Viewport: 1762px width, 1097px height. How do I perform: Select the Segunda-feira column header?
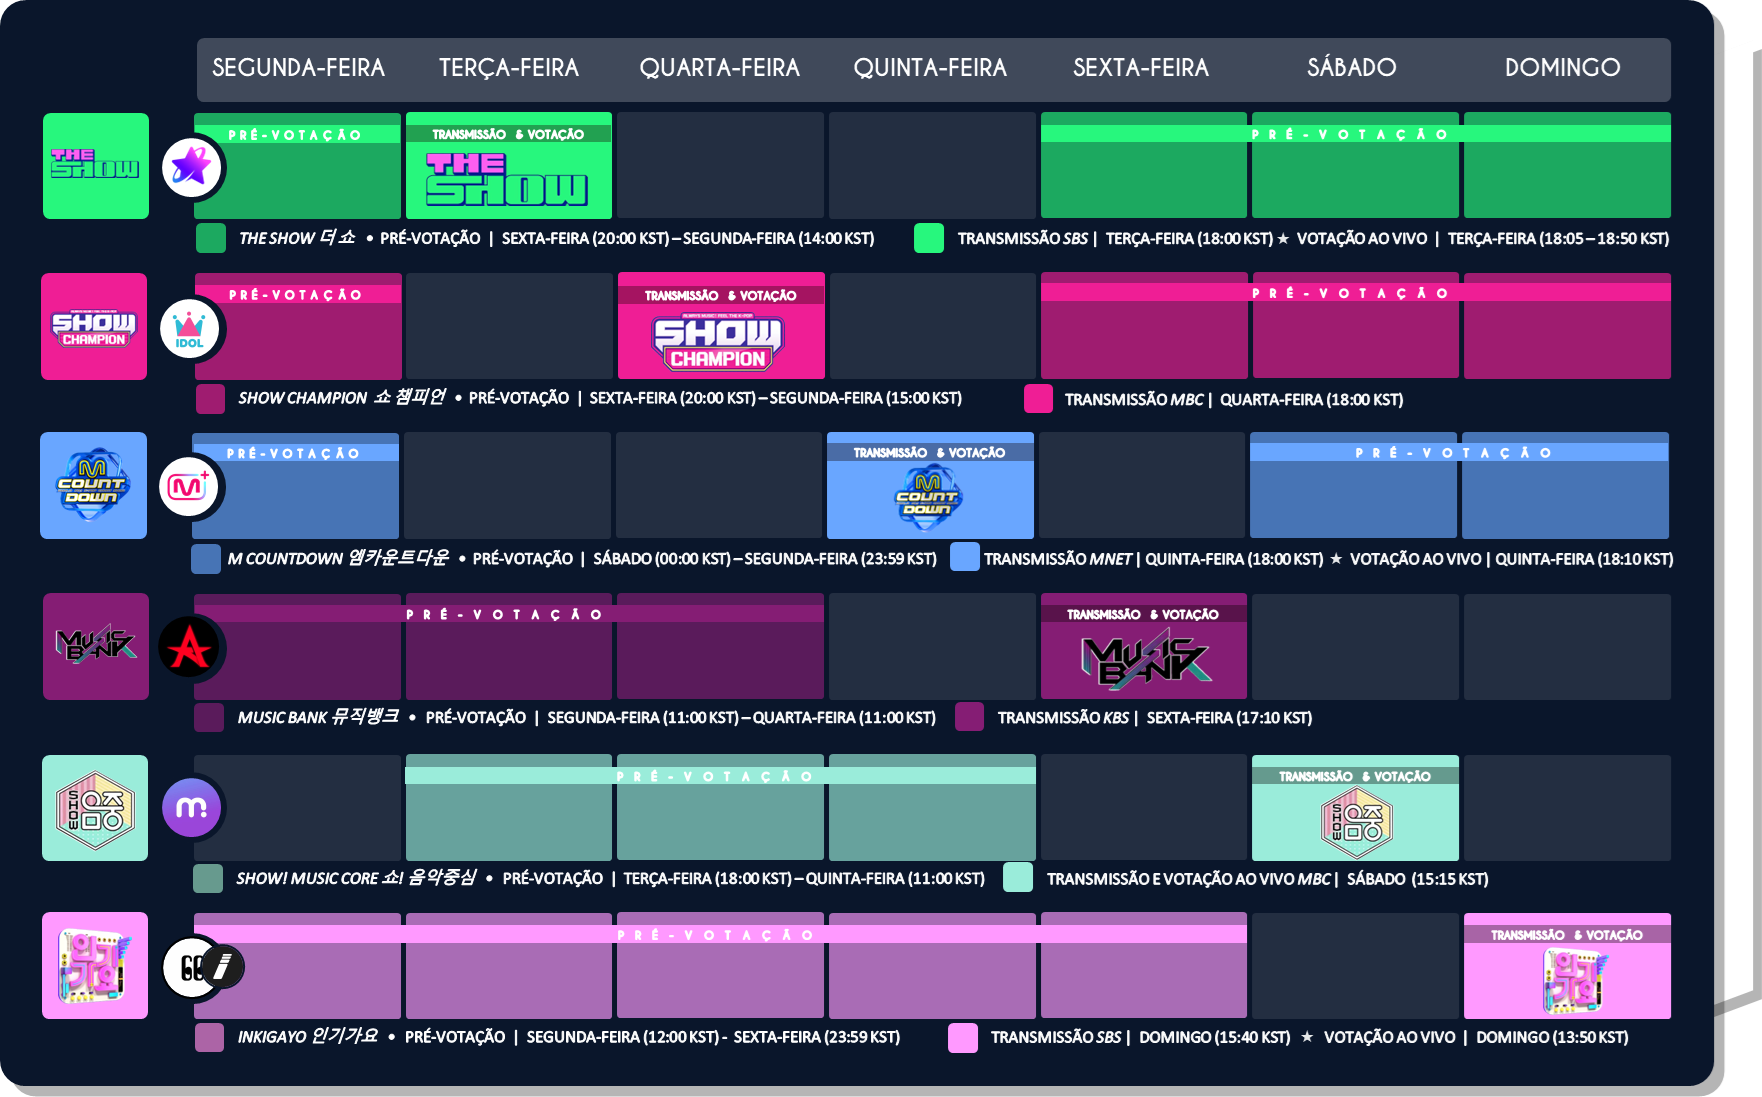click(298, 68)
